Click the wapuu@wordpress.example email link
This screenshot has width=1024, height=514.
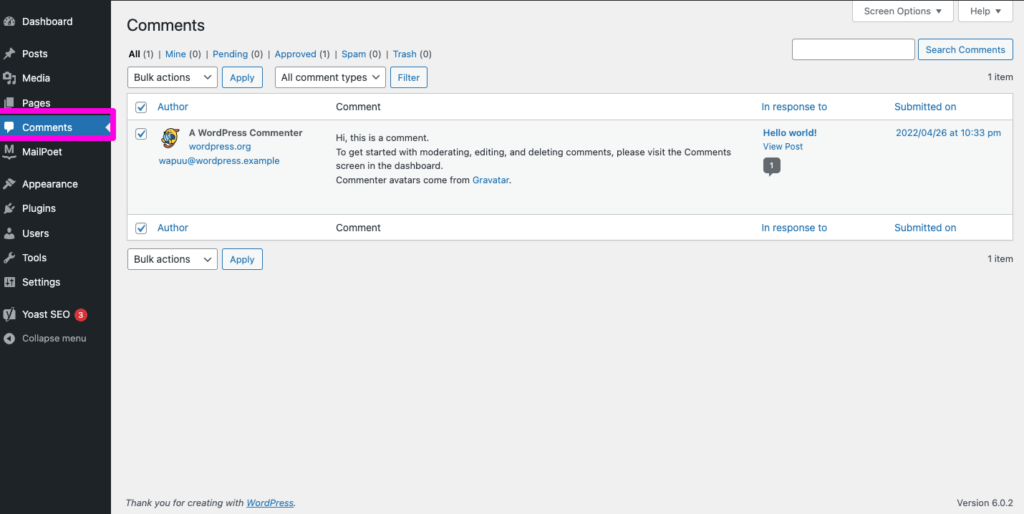click(x=219, y=161)
